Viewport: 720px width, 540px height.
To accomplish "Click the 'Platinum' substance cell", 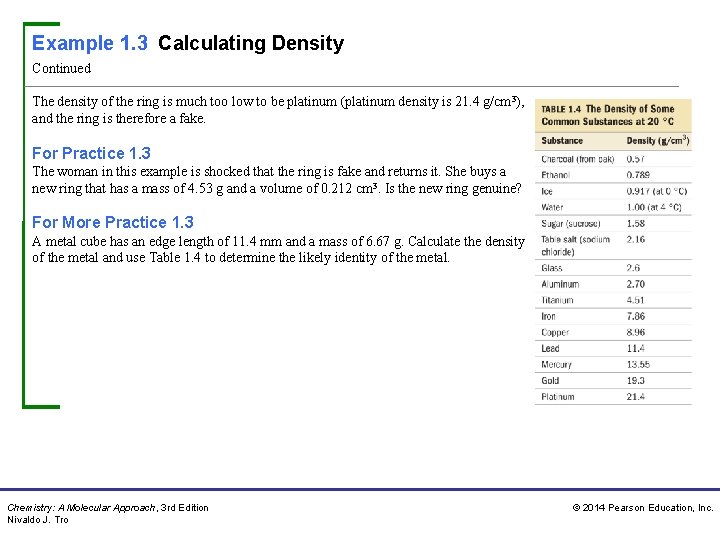I will [558, 397].
